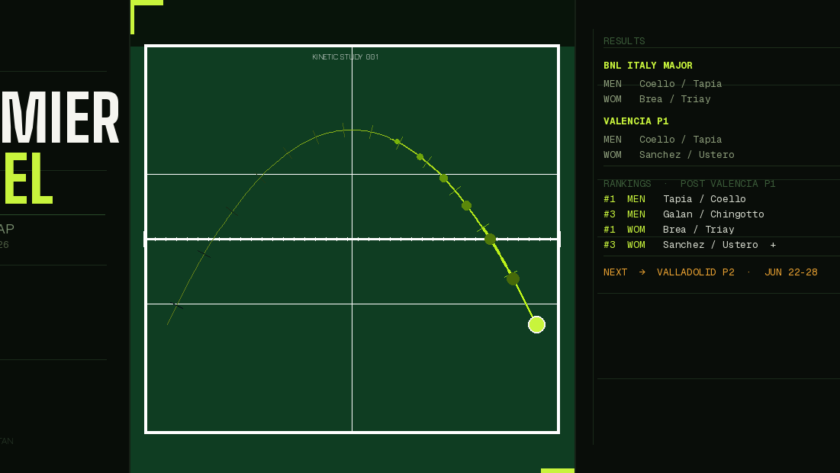
Task: Expand rankings with the plus sign
Action: (x=772, y=245)
